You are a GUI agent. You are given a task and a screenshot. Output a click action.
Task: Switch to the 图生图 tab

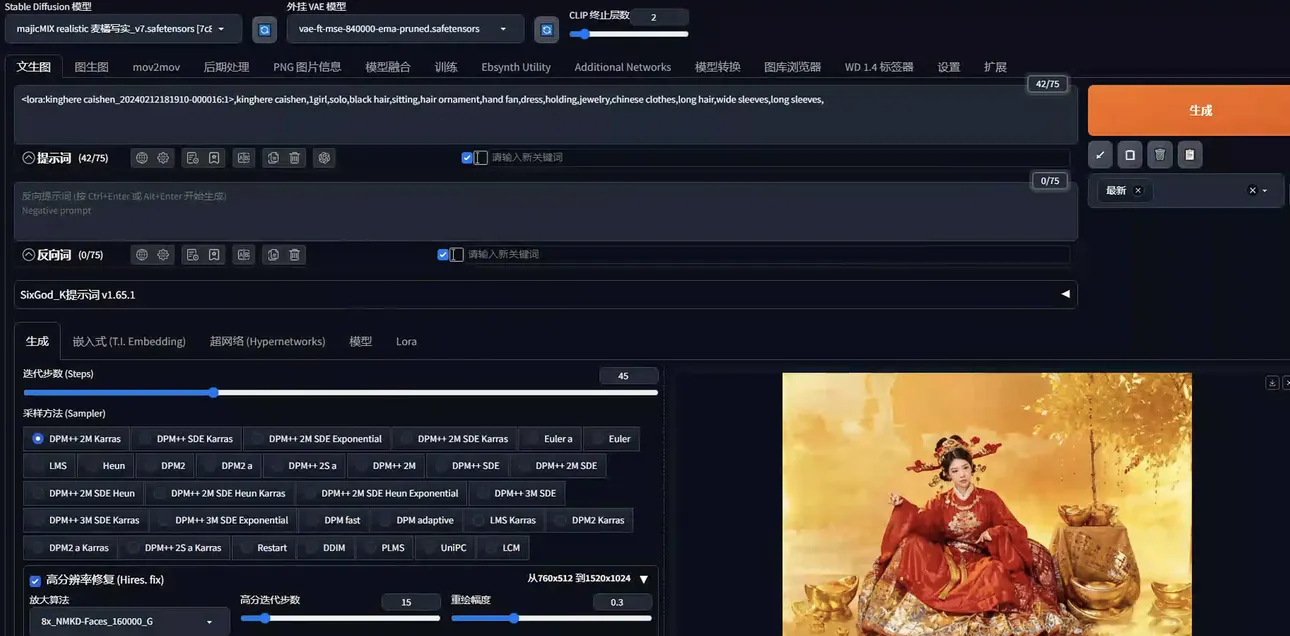pyautogui.click(x=91, y=67)
